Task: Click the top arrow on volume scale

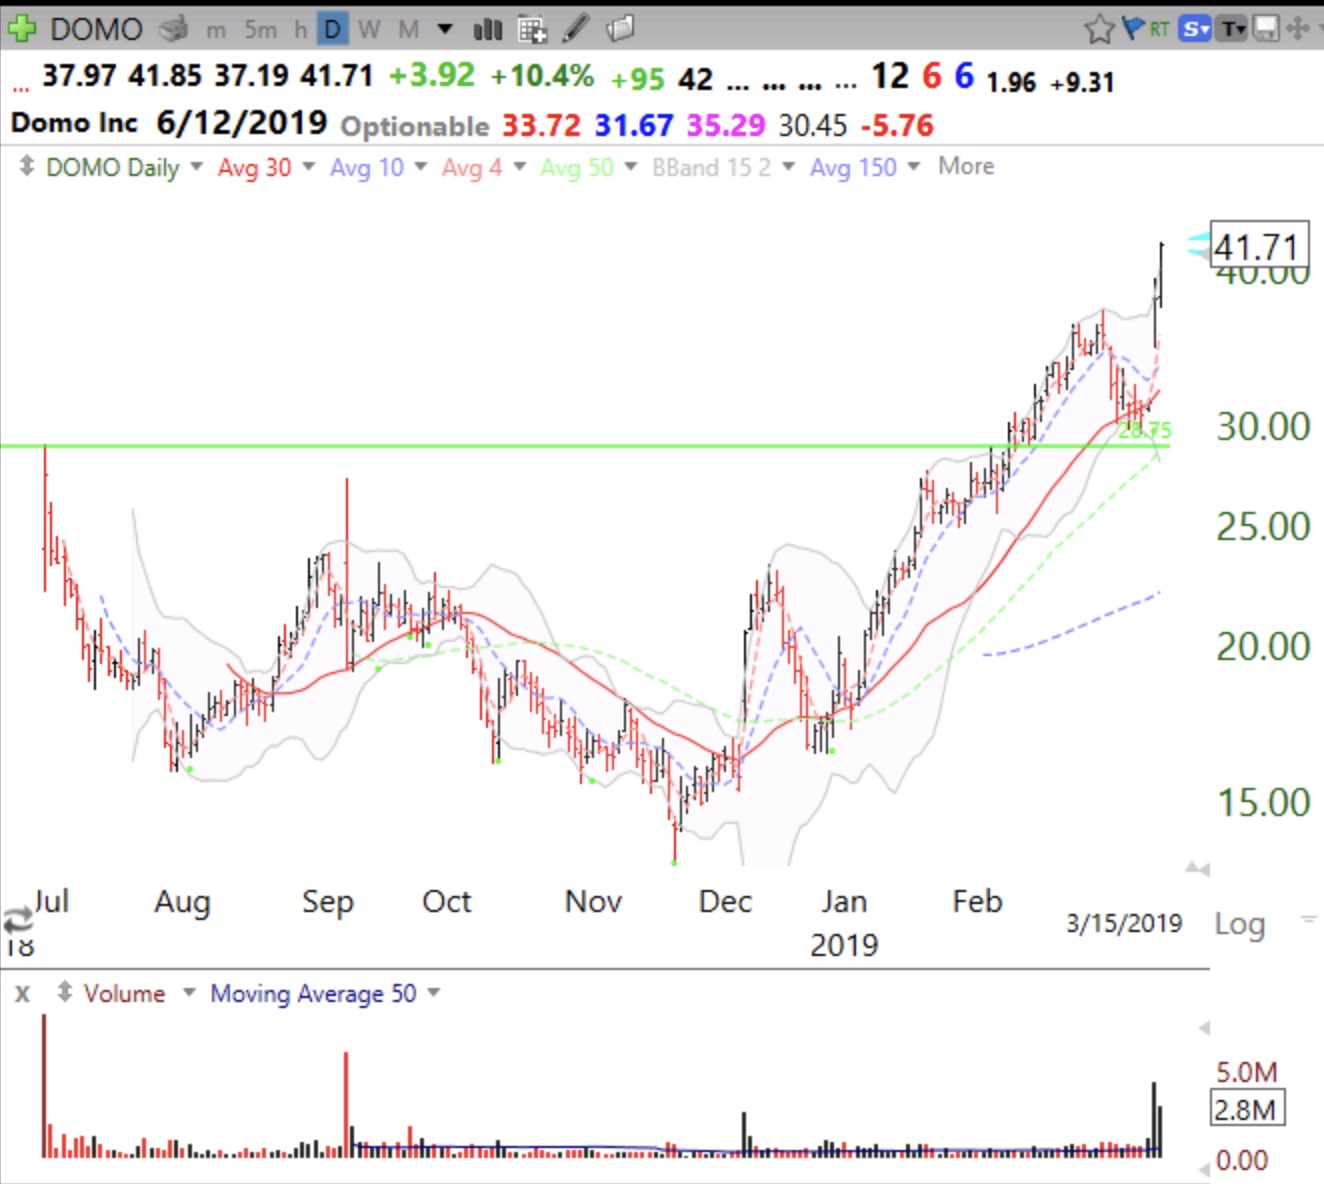Action: [1204, 1027]
